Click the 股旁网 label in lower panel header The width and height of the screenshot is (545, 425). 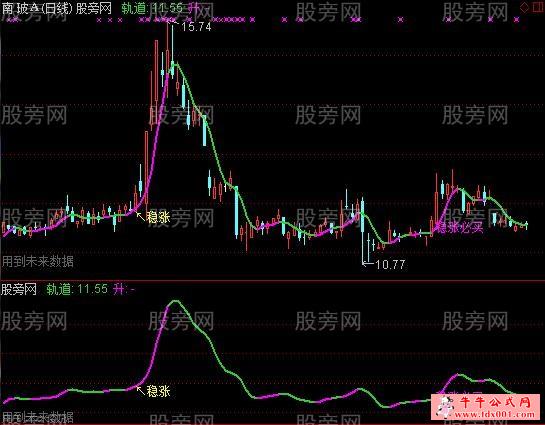[19, 289]
